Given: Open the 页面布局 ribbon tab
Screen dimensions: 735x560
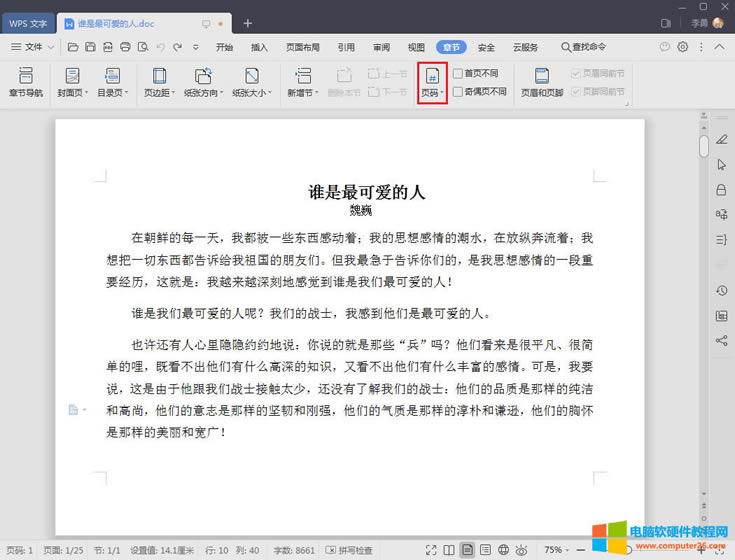Looking at the screenshot, I should coord(303,47).
